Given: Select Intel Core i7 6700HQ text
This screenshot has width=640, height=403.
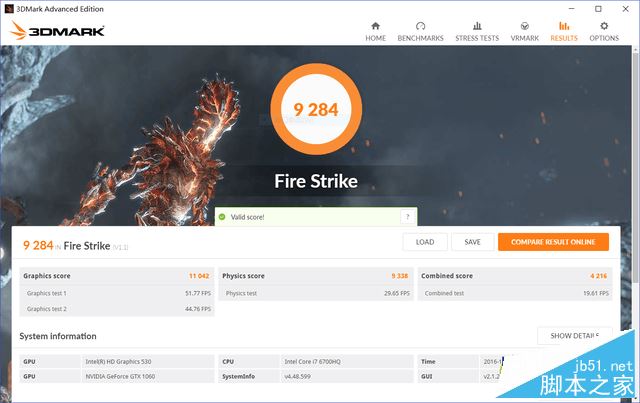Looking at the screenshot, I should coord(312,361).
